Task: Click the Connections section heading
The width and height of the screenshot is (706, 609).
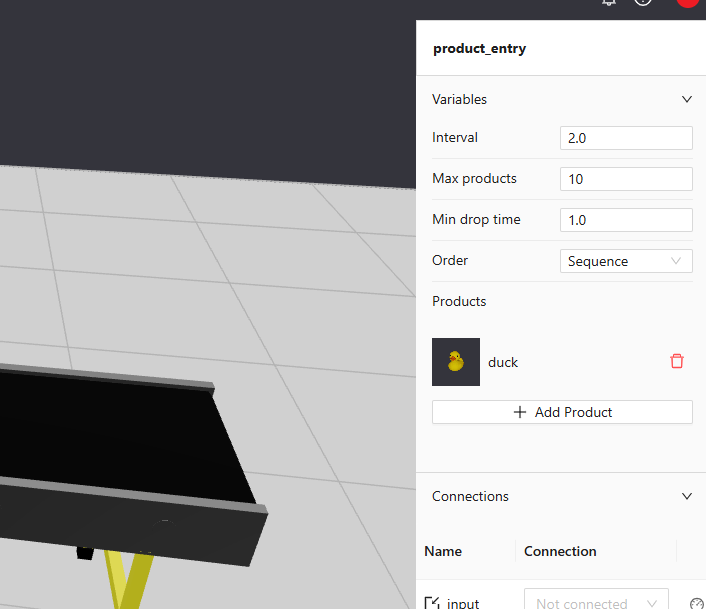Action: (x=470, y=496)
